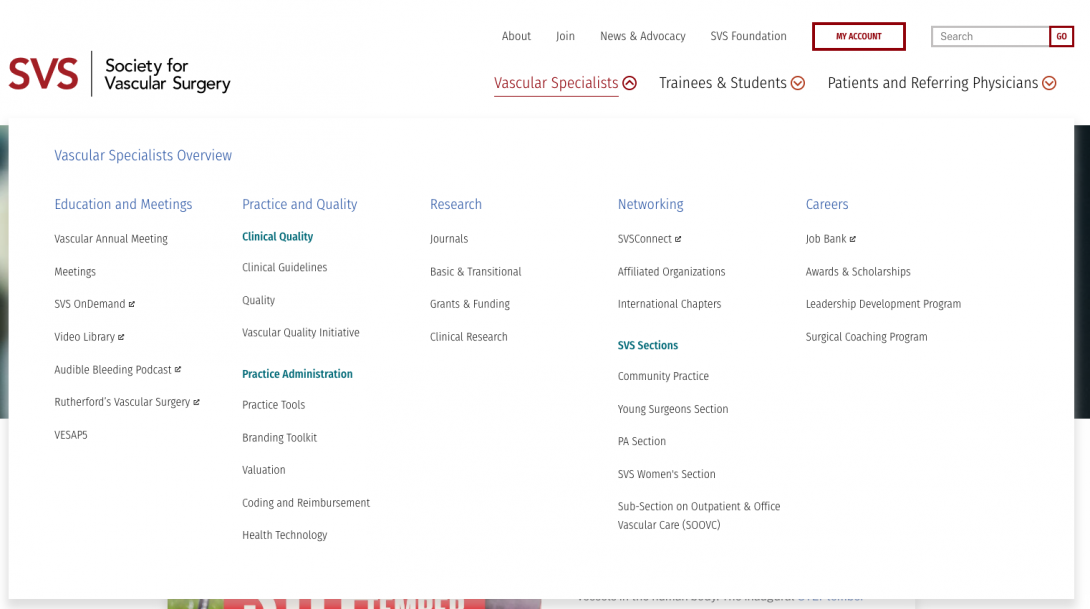
Task: Open Leadership Development Program link
Action: tap(884, 304)
